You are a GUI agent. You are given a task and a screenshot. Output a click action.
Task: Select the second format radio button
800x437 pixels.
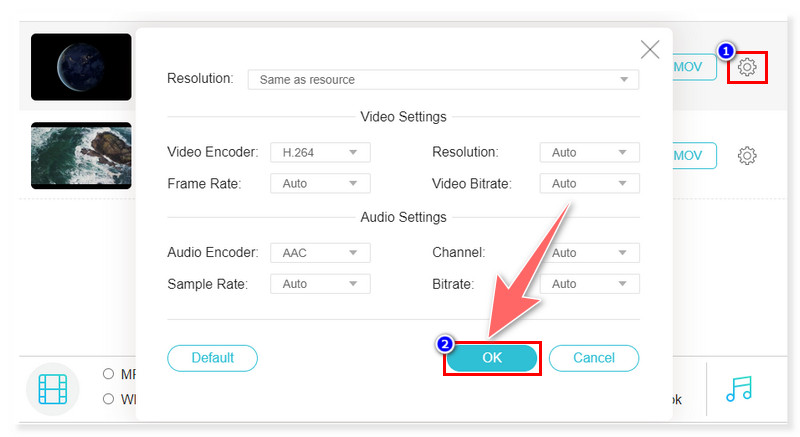pos(108,399)
